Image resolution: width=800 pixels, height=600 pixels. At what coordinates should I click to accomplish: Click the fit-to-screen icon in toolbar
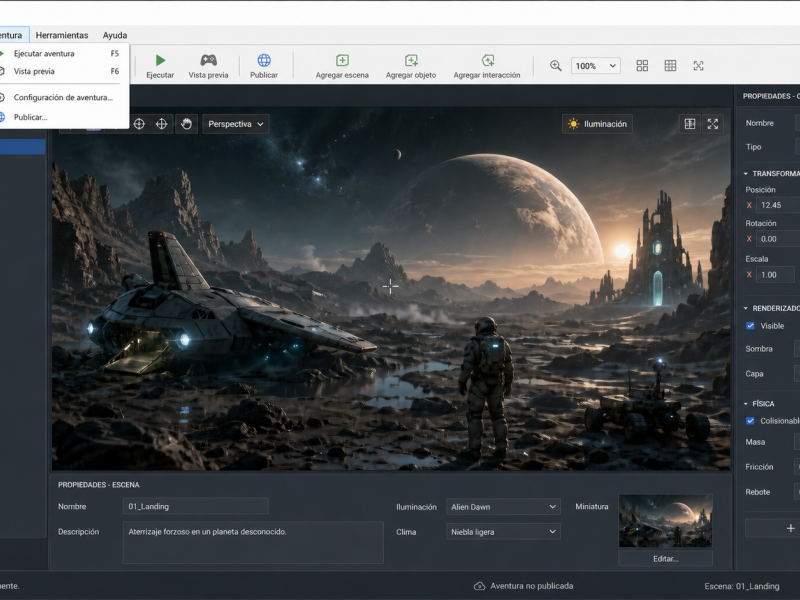coord(698,65)
